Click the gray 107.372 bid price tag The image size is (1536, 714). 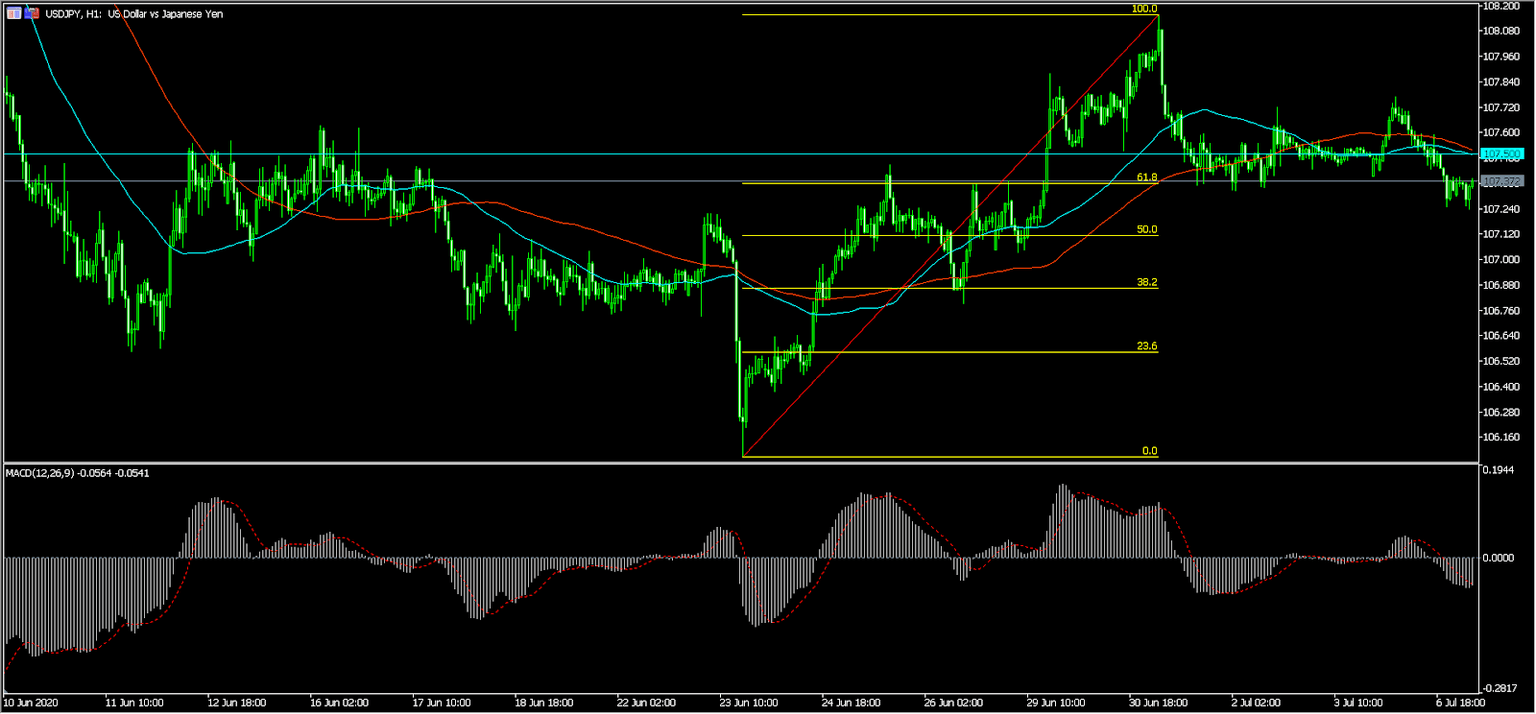[x=1502, y=182]
